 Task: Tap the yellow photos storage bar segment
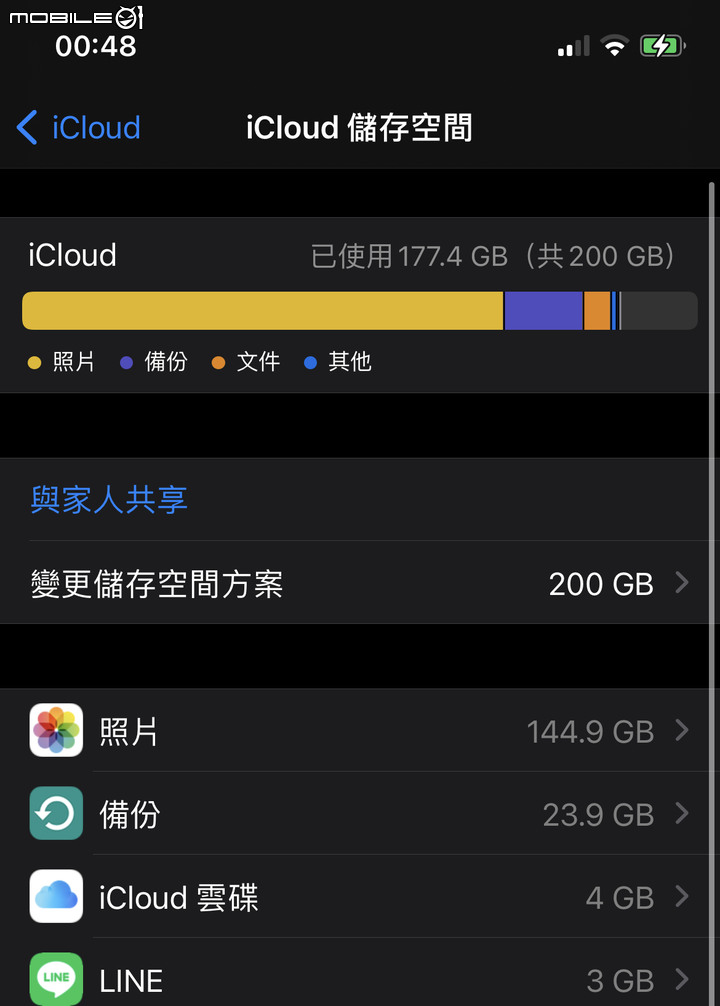262,311
